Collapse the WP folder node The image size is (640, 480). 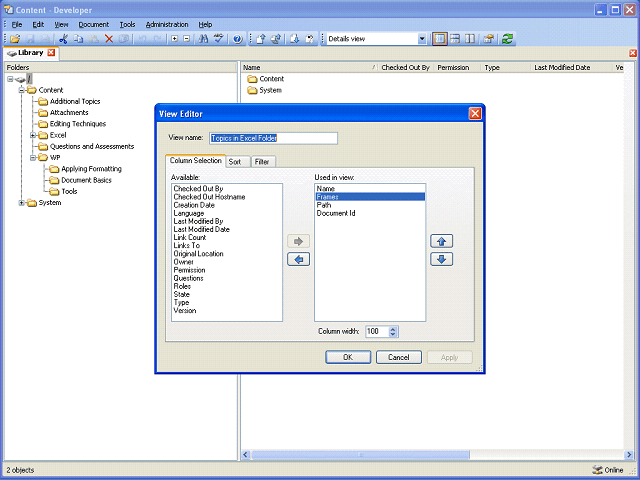pyautogui.click(x=33, y=158)
